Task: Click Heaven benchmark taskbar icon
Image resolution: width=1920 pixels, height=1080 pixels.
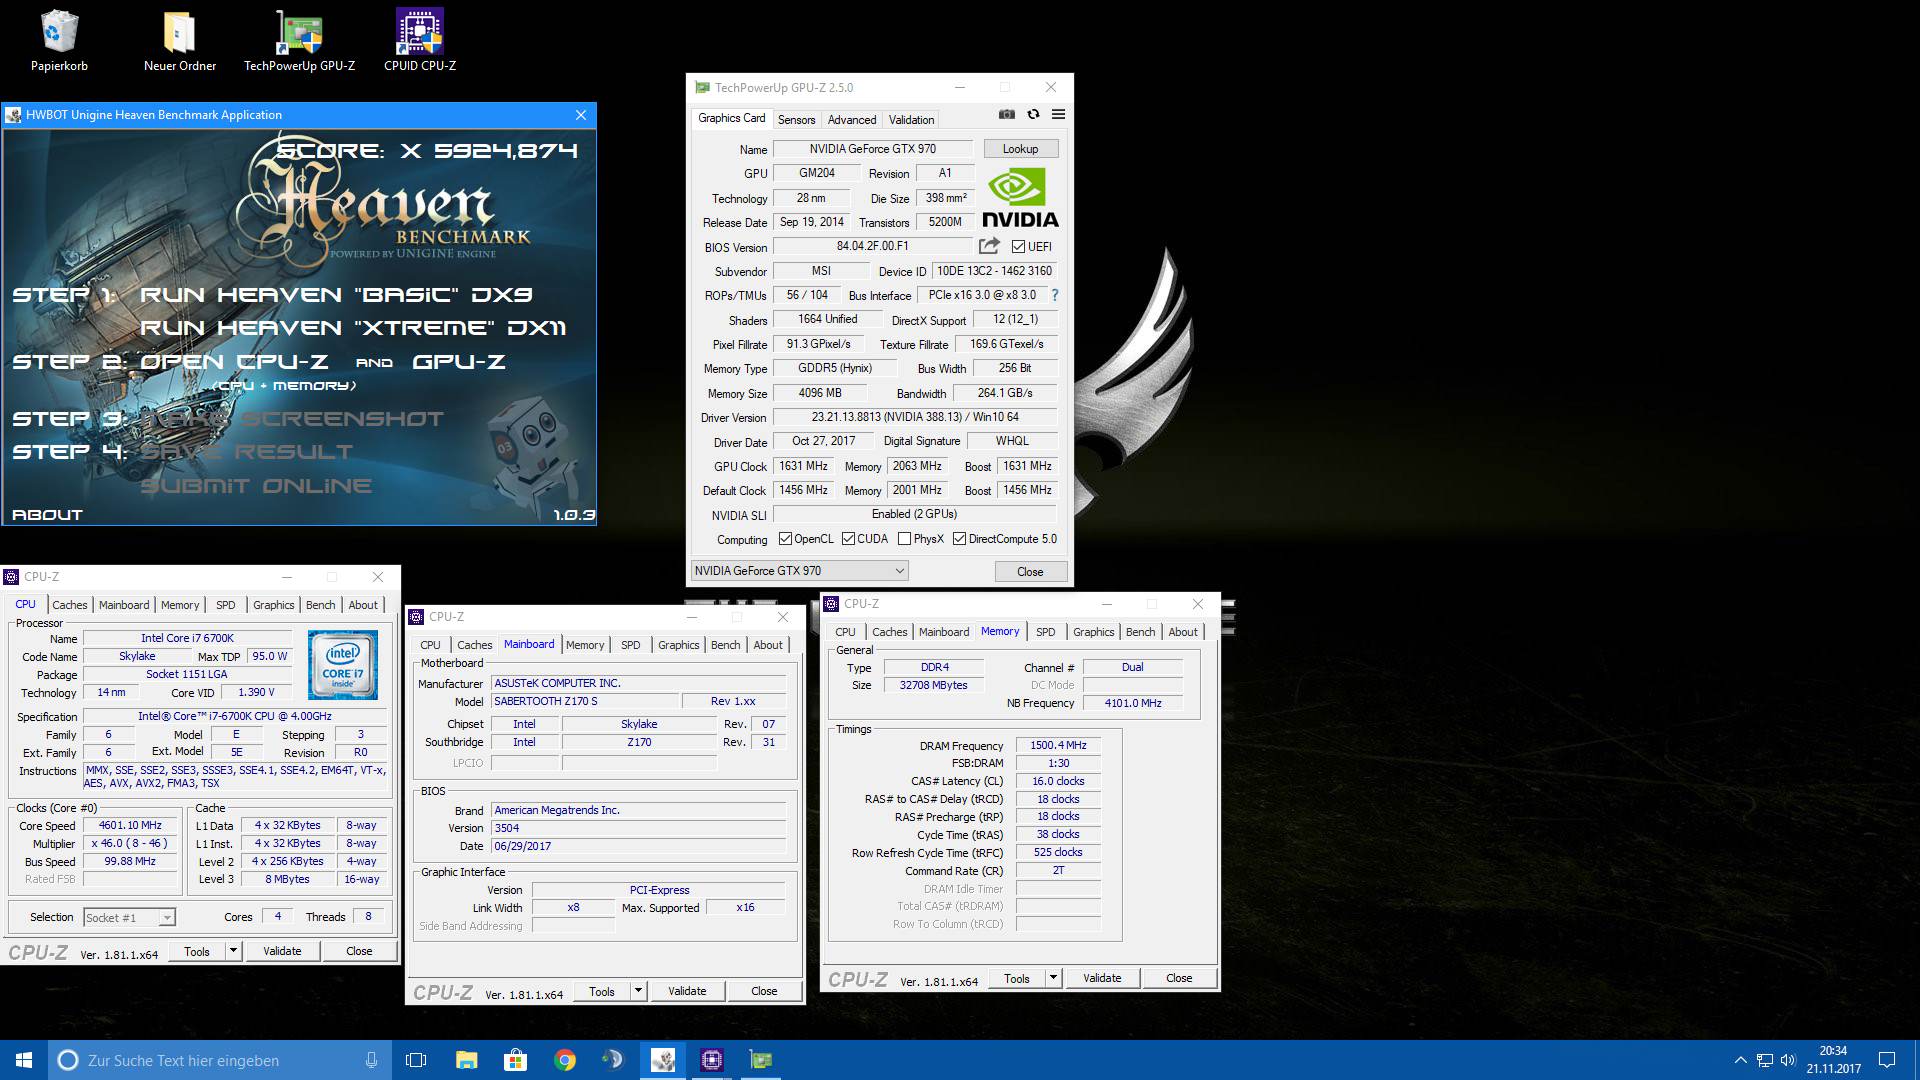Action: [x=663, y=1060]
